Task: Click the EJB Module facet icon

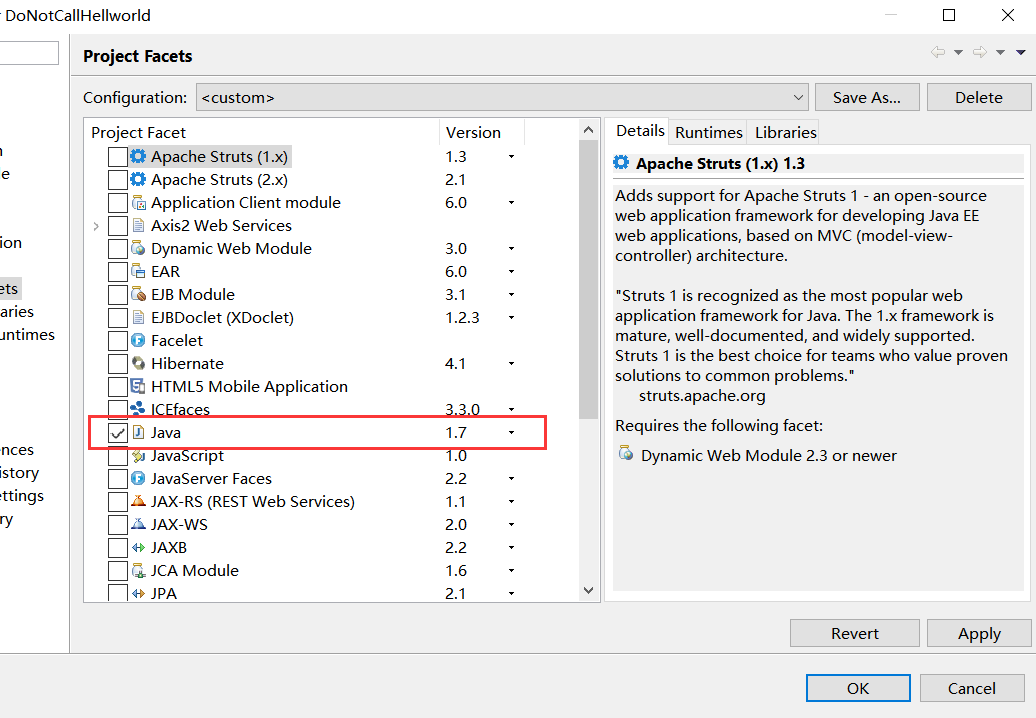Action: (x=138, y=295)
